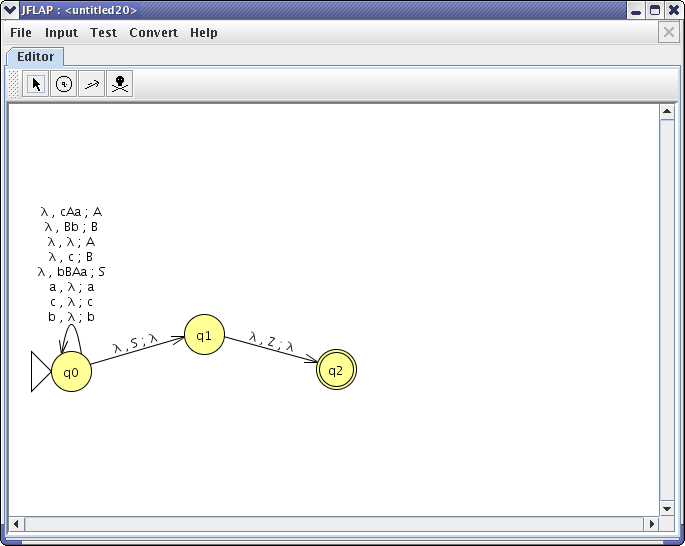Click transition label c , λ ; c
The height and width of the screenshot is (546, 685).
click(x=71, y=302)
